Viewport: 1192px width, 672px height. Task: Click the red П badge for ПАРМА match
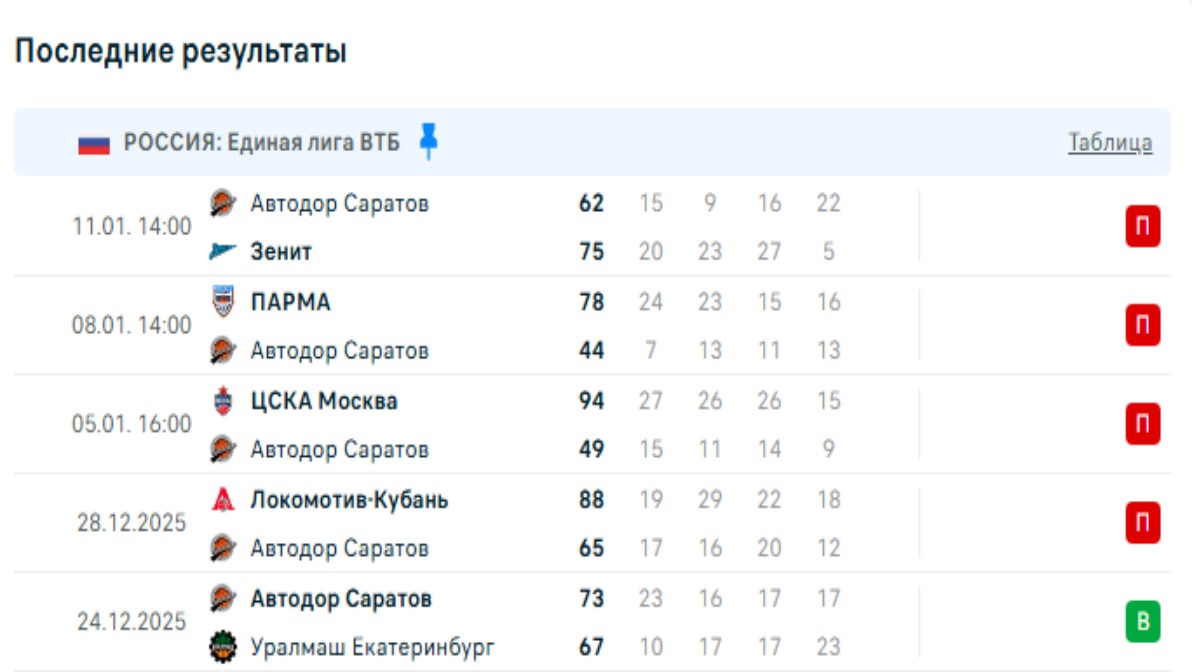[1143, 326]
